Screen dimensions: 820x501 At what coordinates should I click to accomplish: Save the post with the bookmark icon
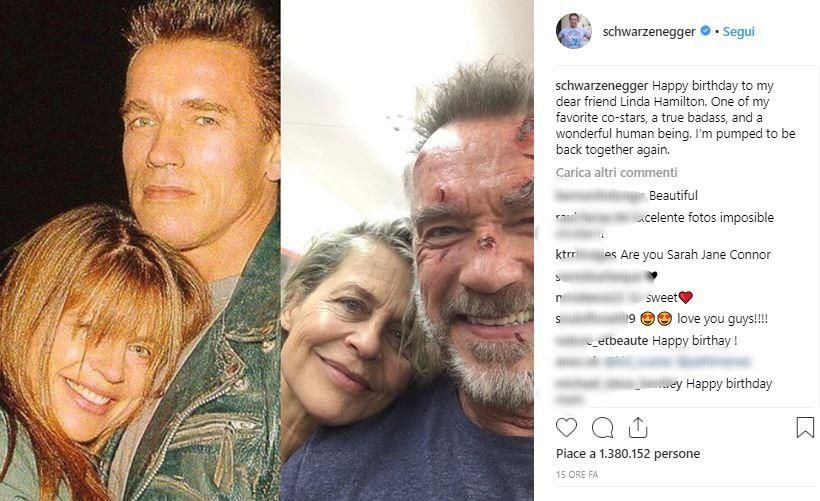(x=804, y=428)
